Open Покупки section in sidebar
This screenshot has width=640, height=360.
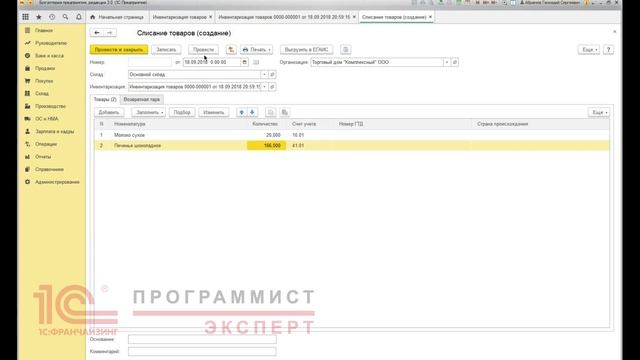(x=44, y=81)
